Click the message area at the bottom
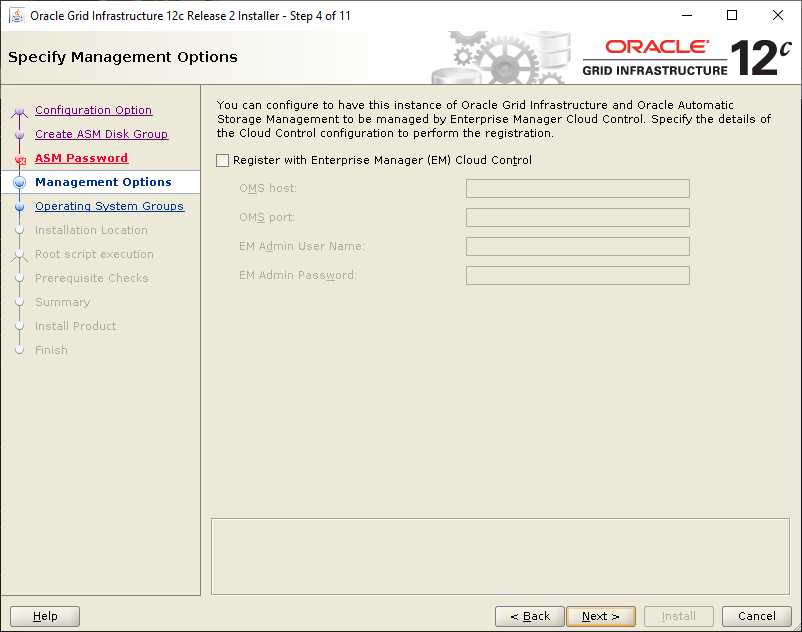 pyautogui.click(x=500, y=556)
